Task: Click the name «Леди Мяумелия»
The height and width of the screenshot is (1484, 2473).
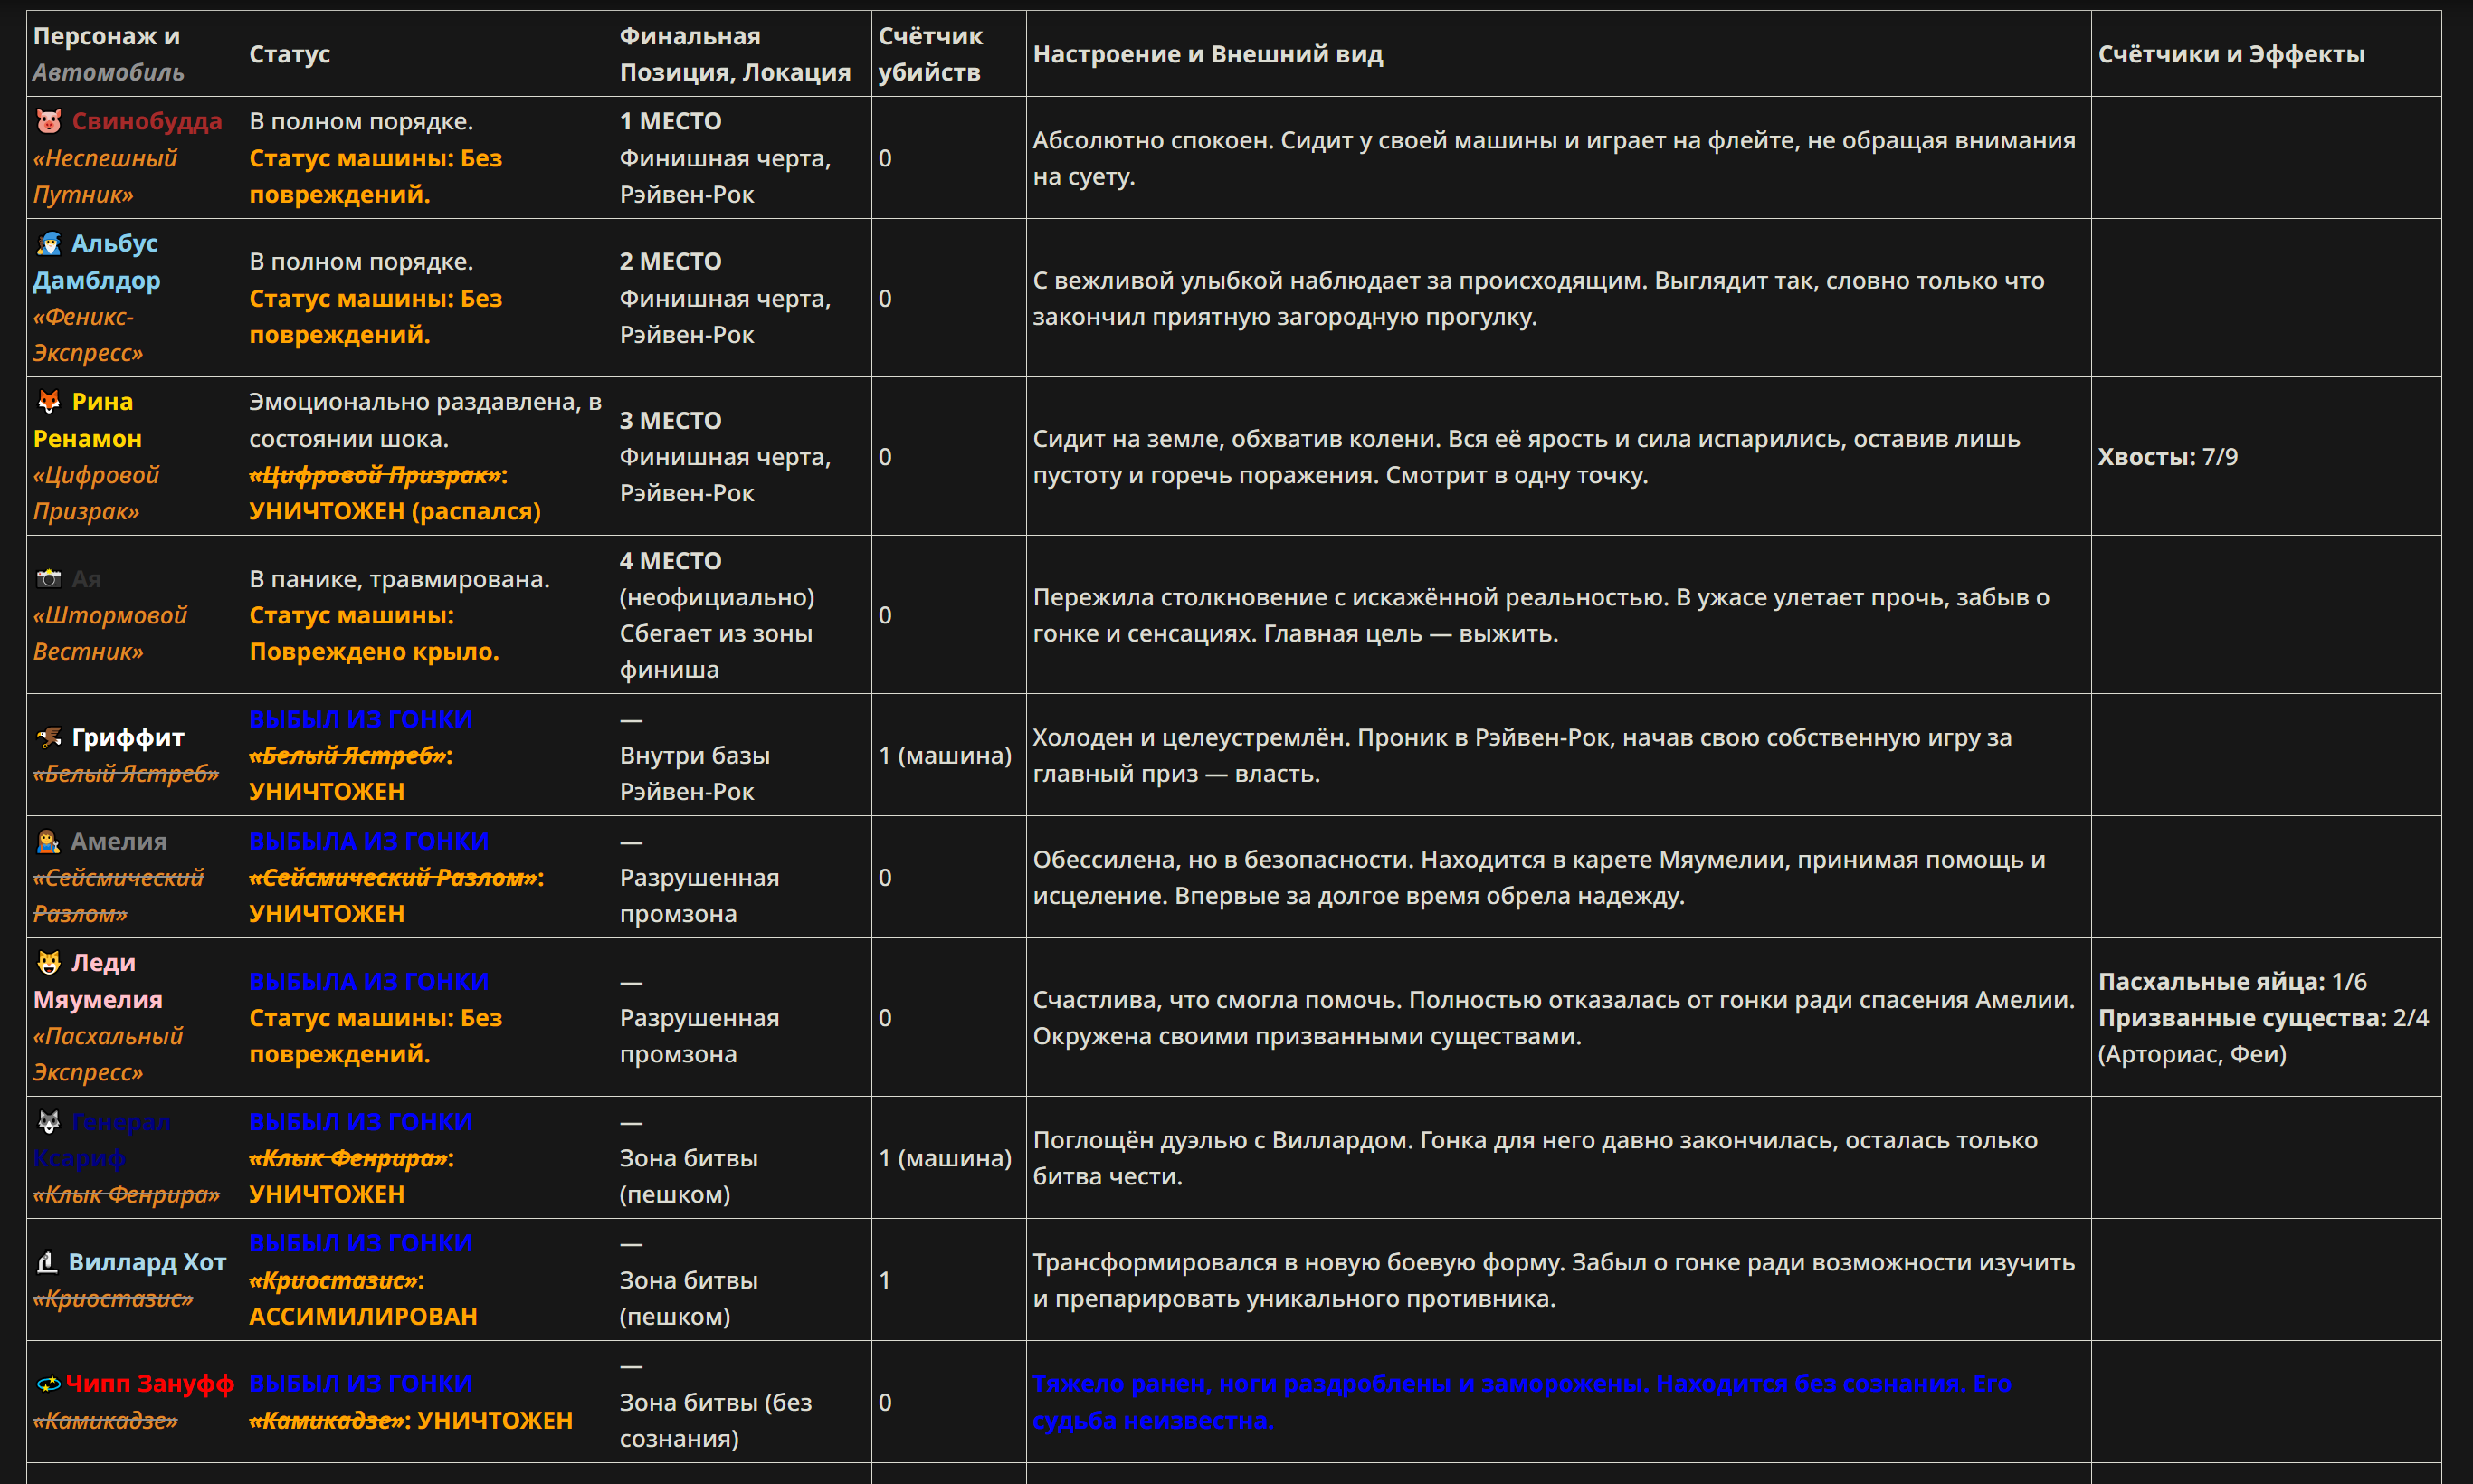Action: (98, 981)
